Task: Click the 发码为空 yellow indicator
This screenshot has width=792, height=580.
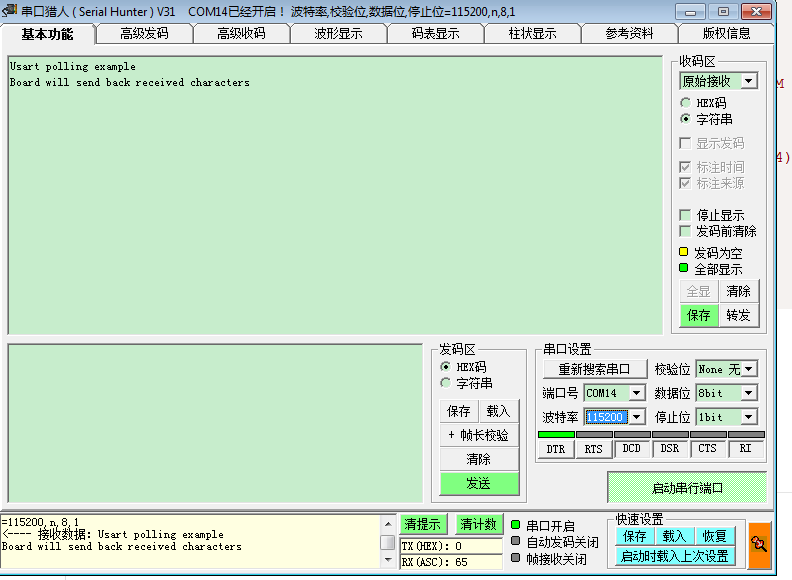Action: (x=683, y=252)
